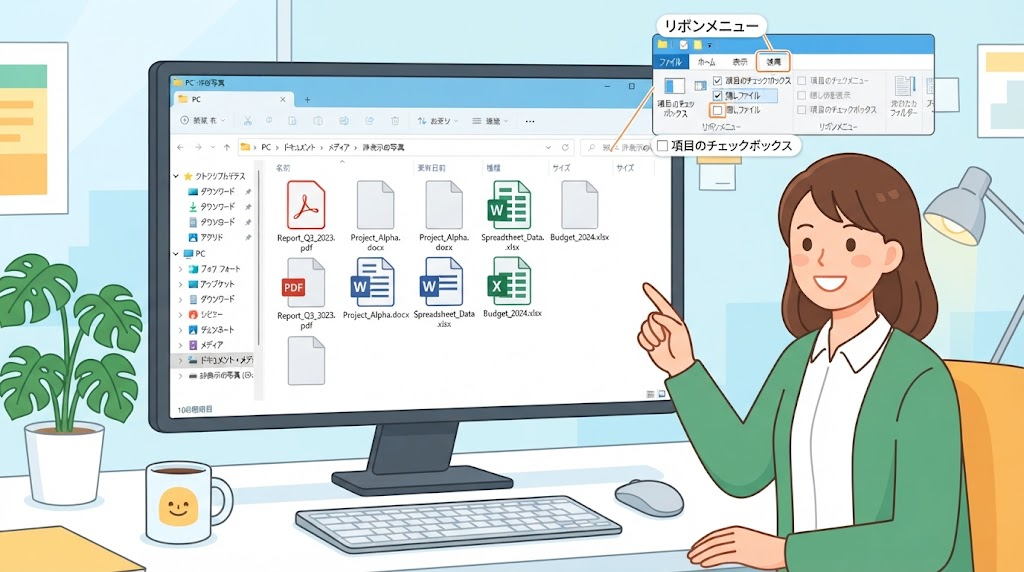
Task: Select the green Spreadtheet_Data.xlsx file icon
Action: pyautogui.click(x=509, y=205)
